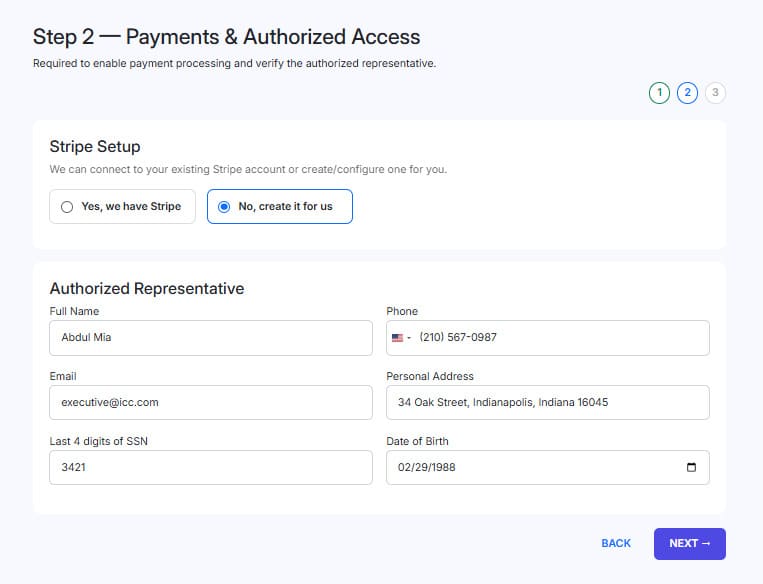The height and width of the screenshot is (584, 763).
Task: Edit the Last 4 digits of SSN field
Action: 211,467
